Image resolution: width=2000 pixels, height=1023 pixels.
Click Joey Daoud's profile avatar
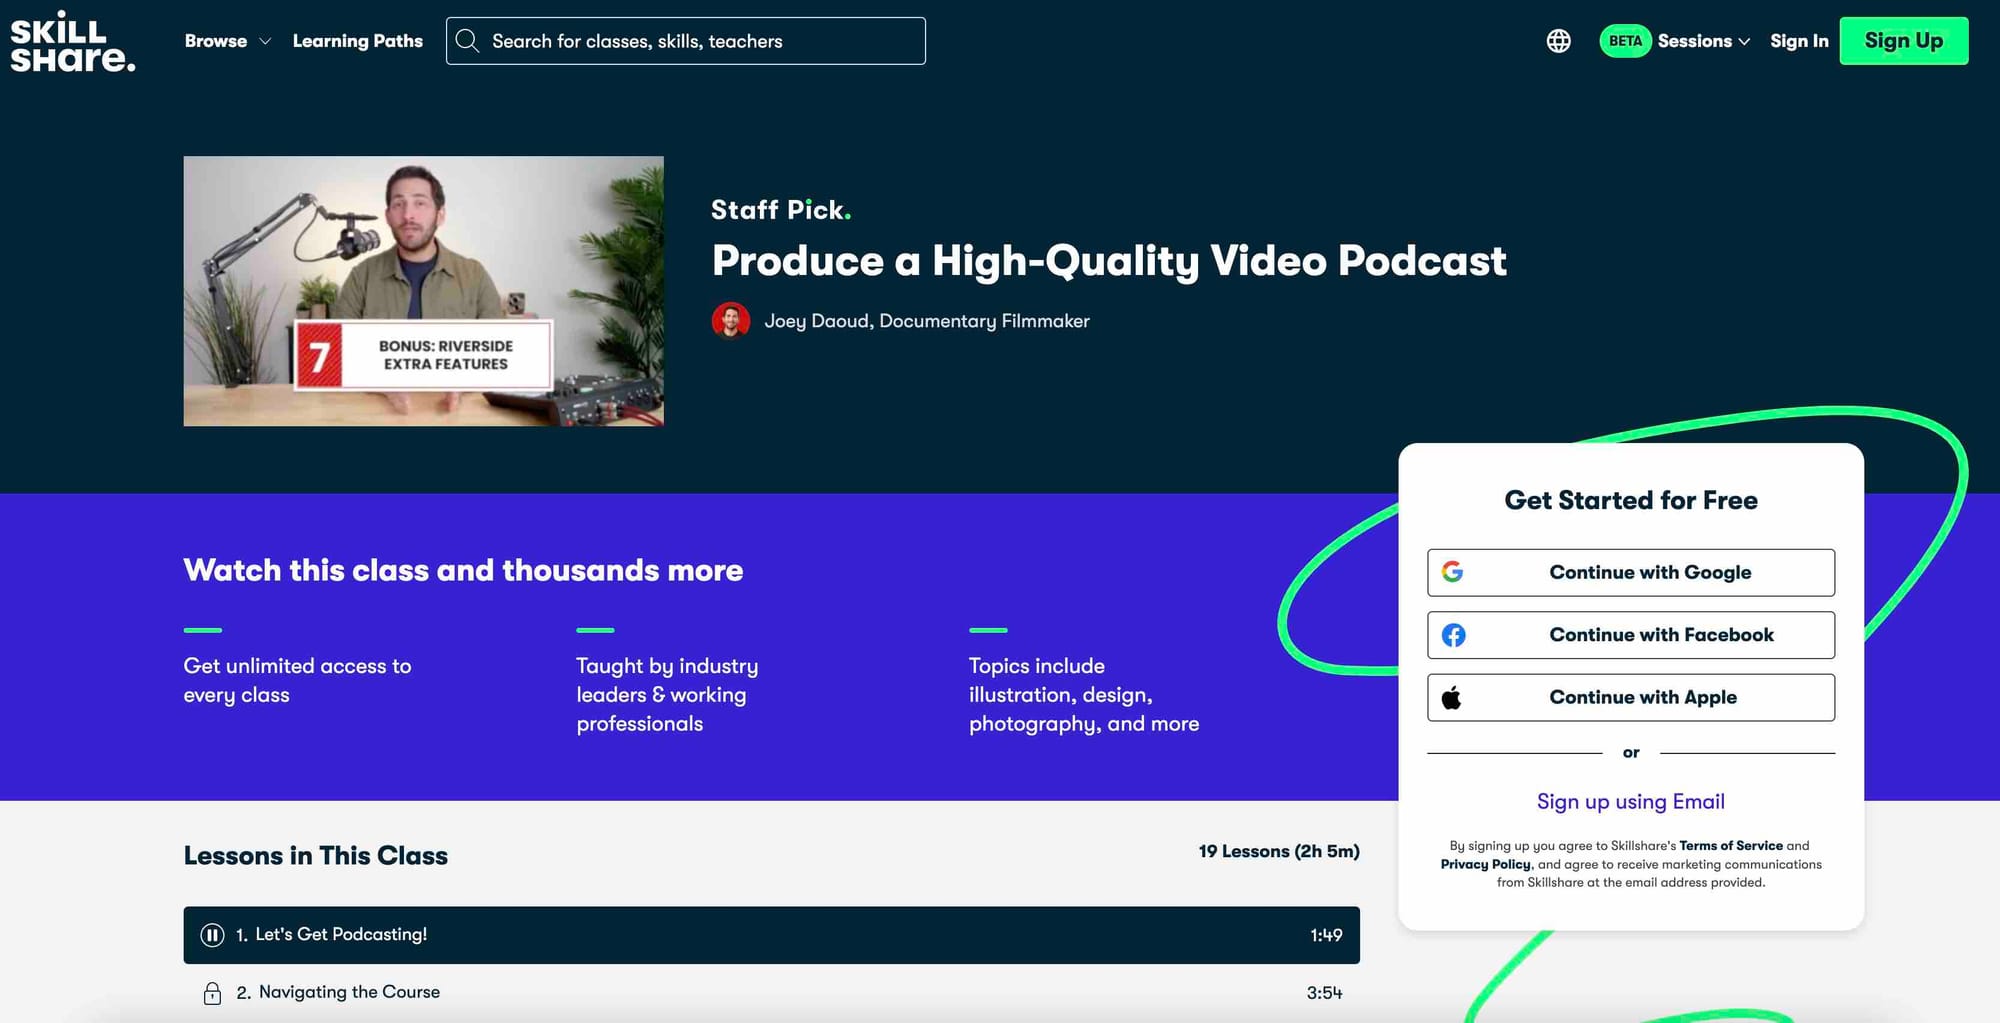pos(731,321)
